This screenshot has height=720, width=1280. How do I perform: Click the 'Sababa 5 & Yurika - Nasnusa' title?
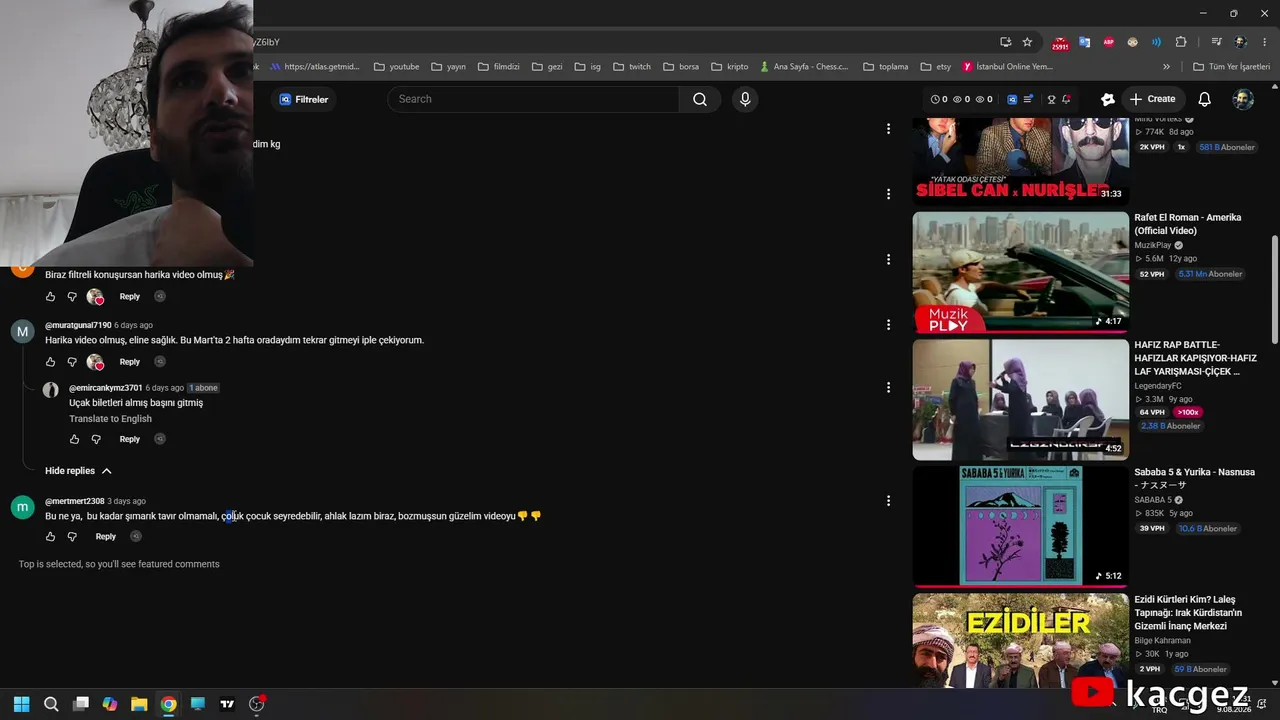[1194, 479]
